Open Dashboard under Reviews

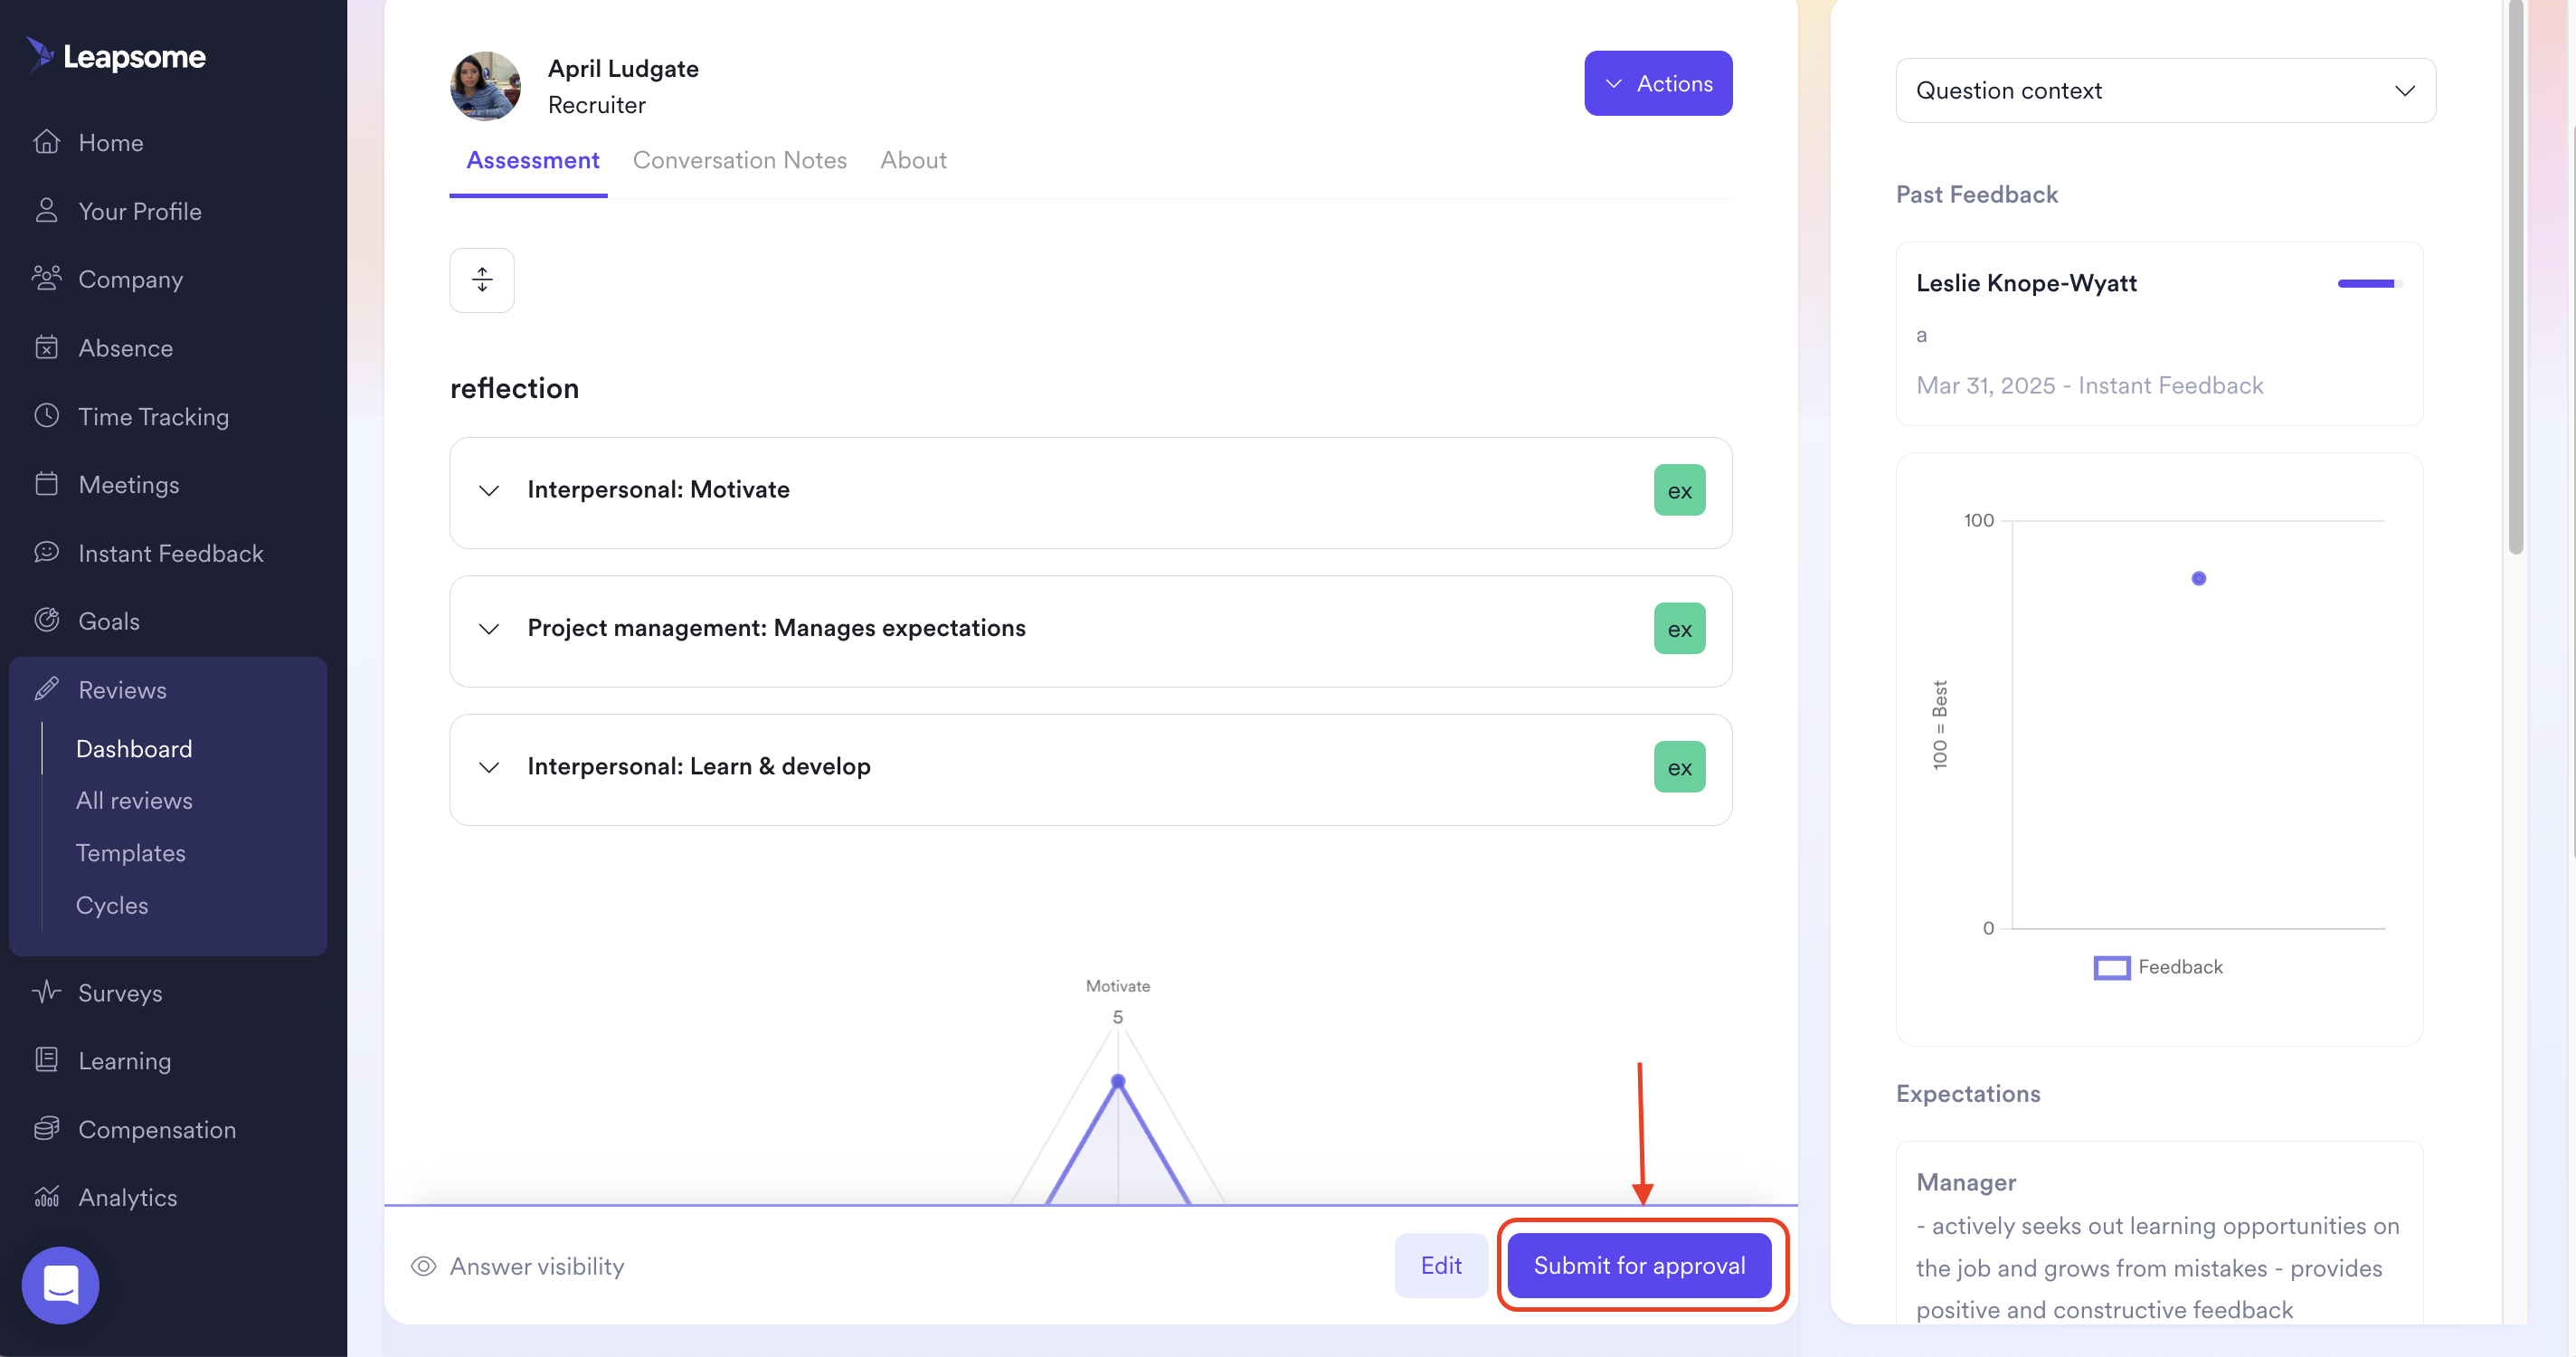point(134,748)
